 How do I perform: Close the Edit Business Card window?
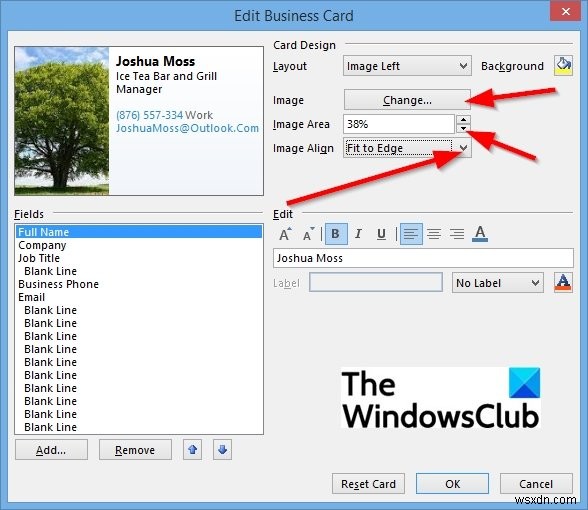(x=566, y=11)
